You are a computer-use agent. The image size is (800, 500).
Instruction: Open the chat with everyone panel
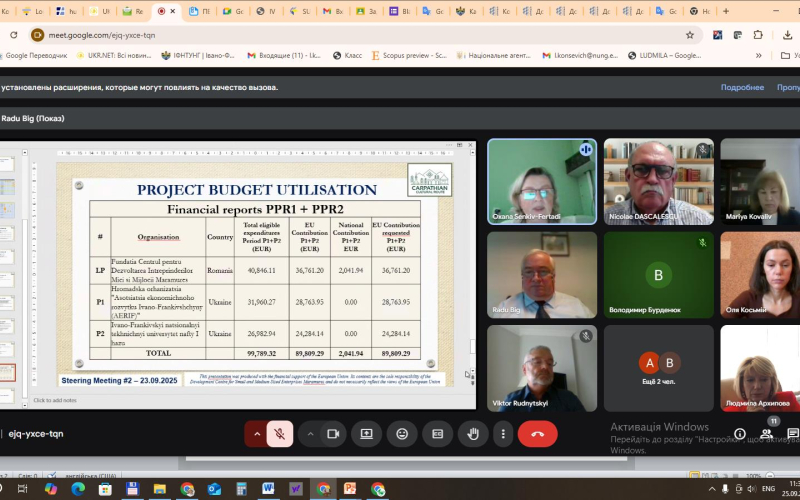click(x=792, y=434)
